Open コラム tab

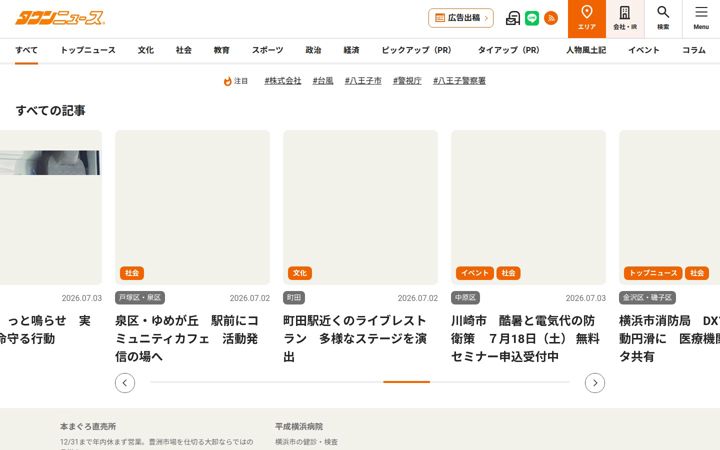(693, 50)
